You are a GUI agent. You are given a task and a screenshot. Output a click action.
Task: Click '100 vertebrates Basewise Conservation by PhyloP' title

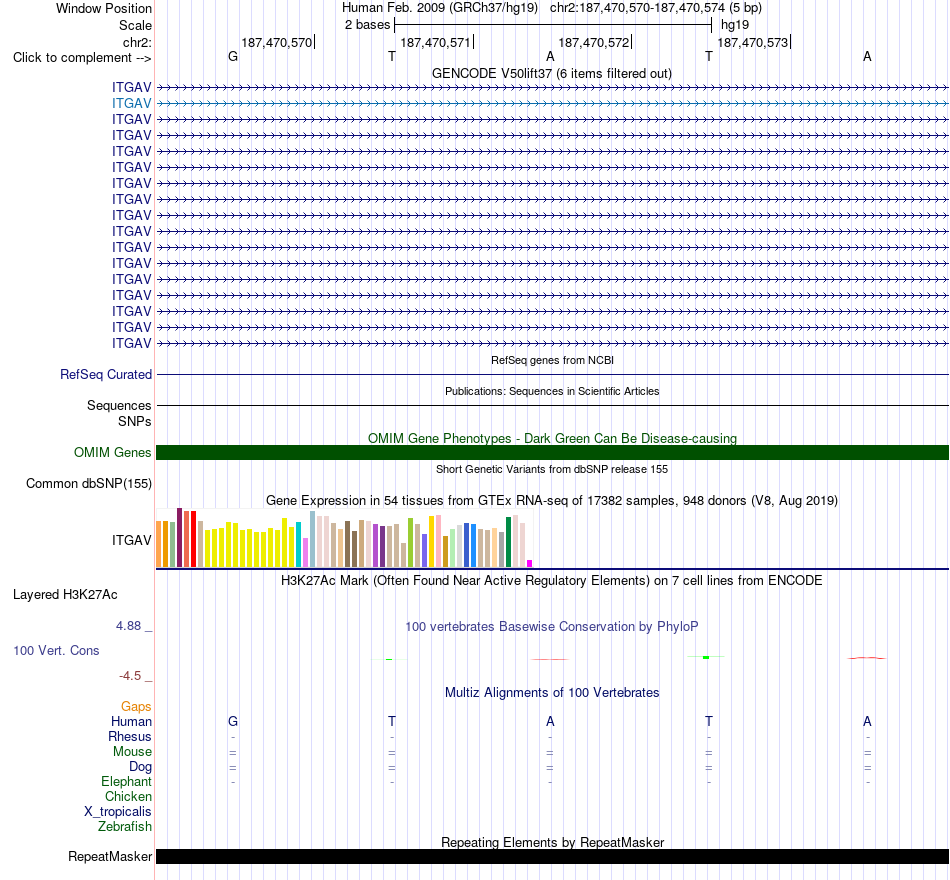(x=552, y=627)
